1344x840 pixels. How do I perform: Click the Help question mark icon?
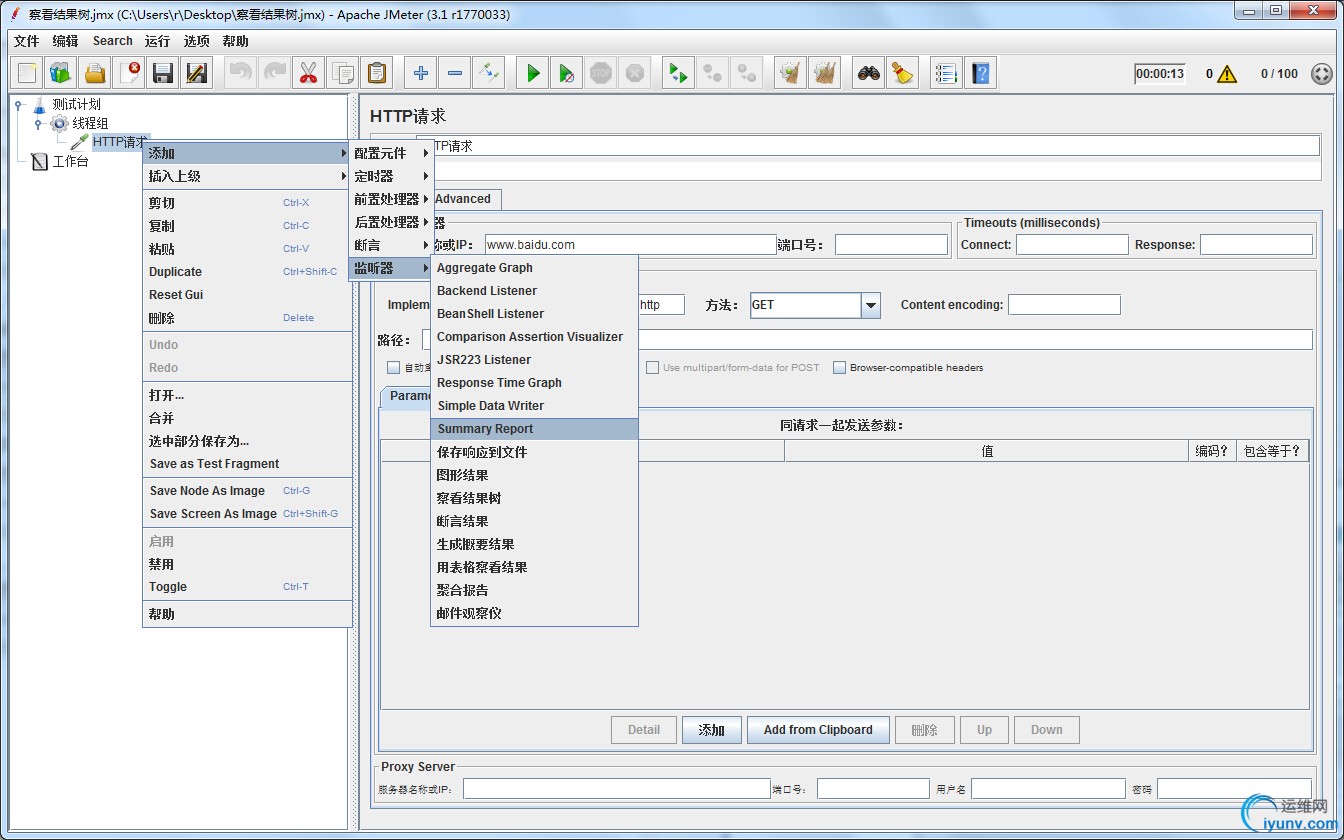tap(981, 73)
